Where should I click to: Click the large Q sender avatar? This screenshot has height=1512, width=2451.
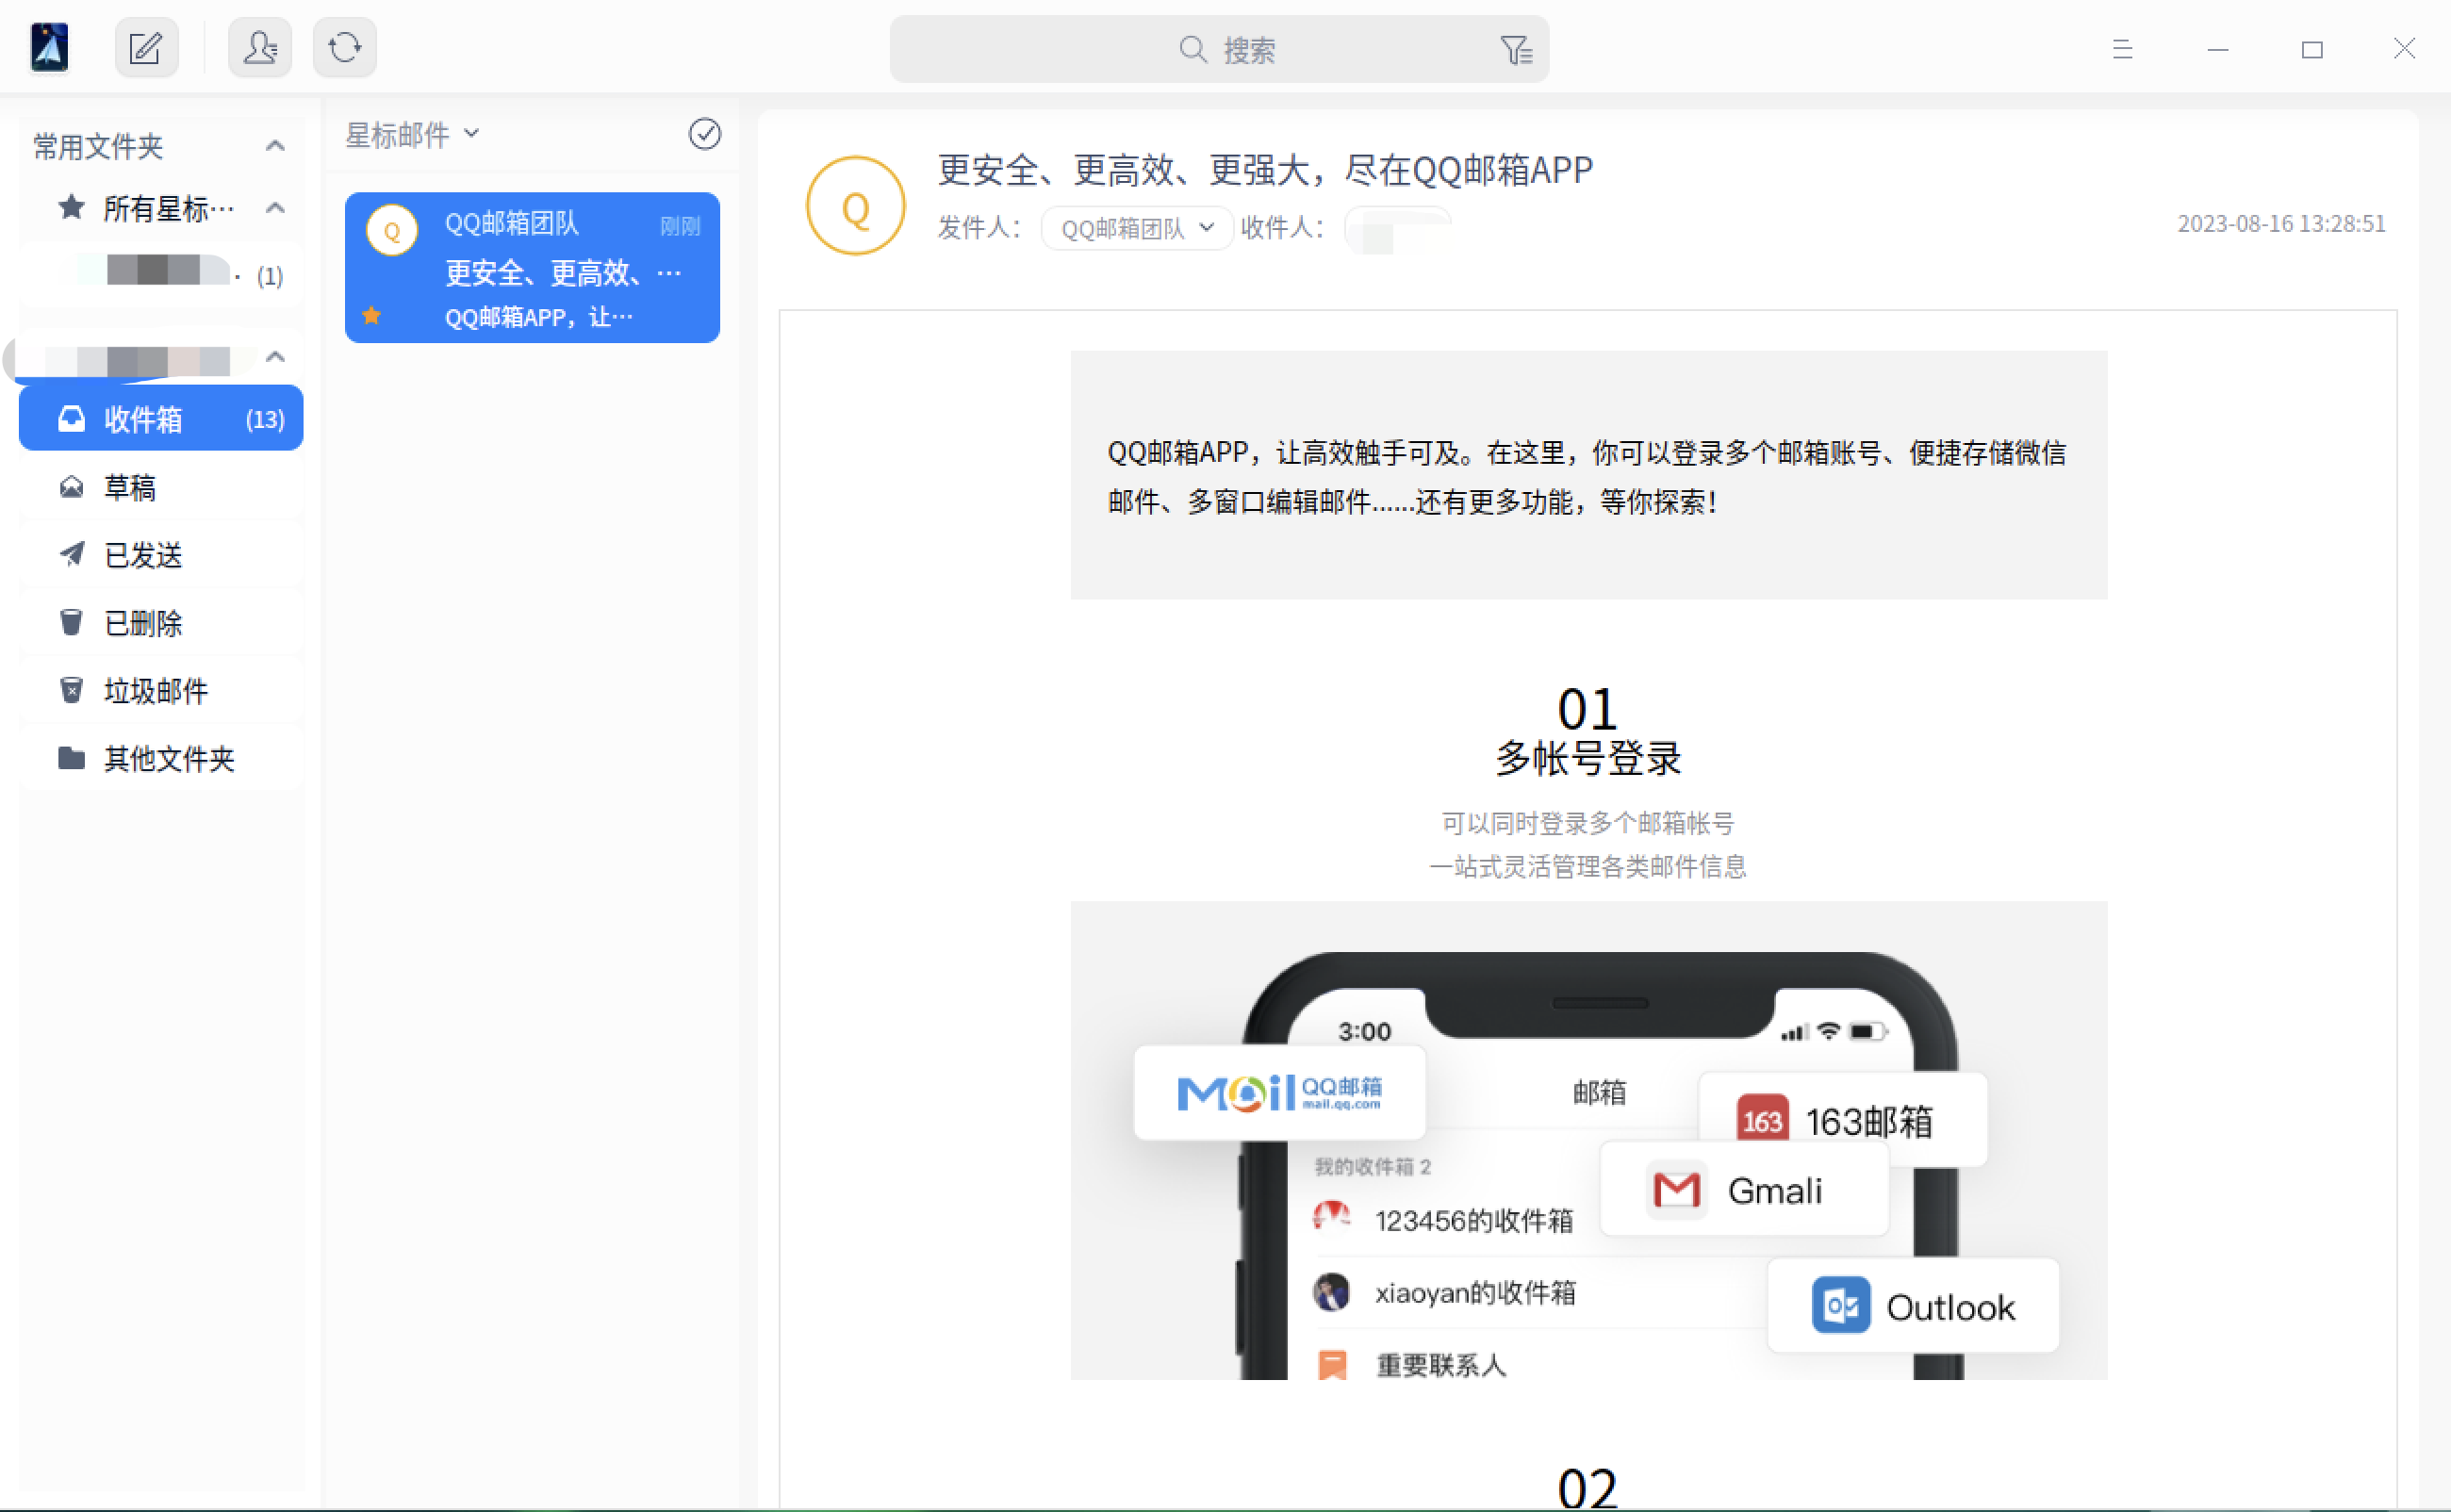pos(856,206)
